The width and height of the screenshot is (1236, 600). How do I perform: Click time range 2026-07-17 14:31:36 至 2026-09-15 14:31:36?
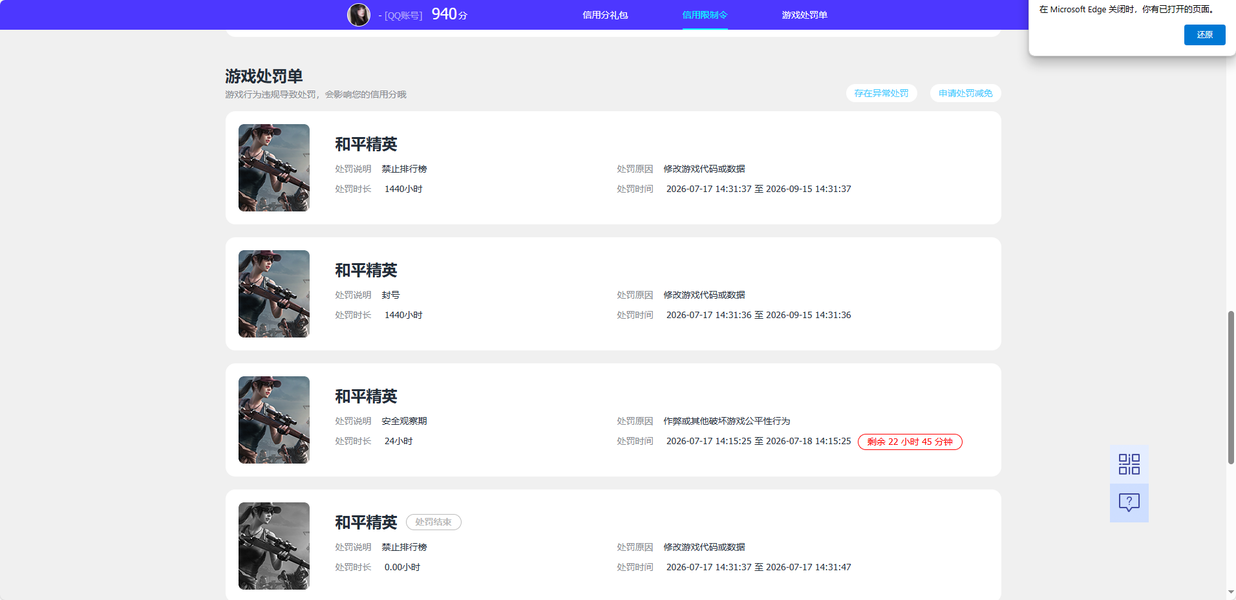tap(759, 315)
